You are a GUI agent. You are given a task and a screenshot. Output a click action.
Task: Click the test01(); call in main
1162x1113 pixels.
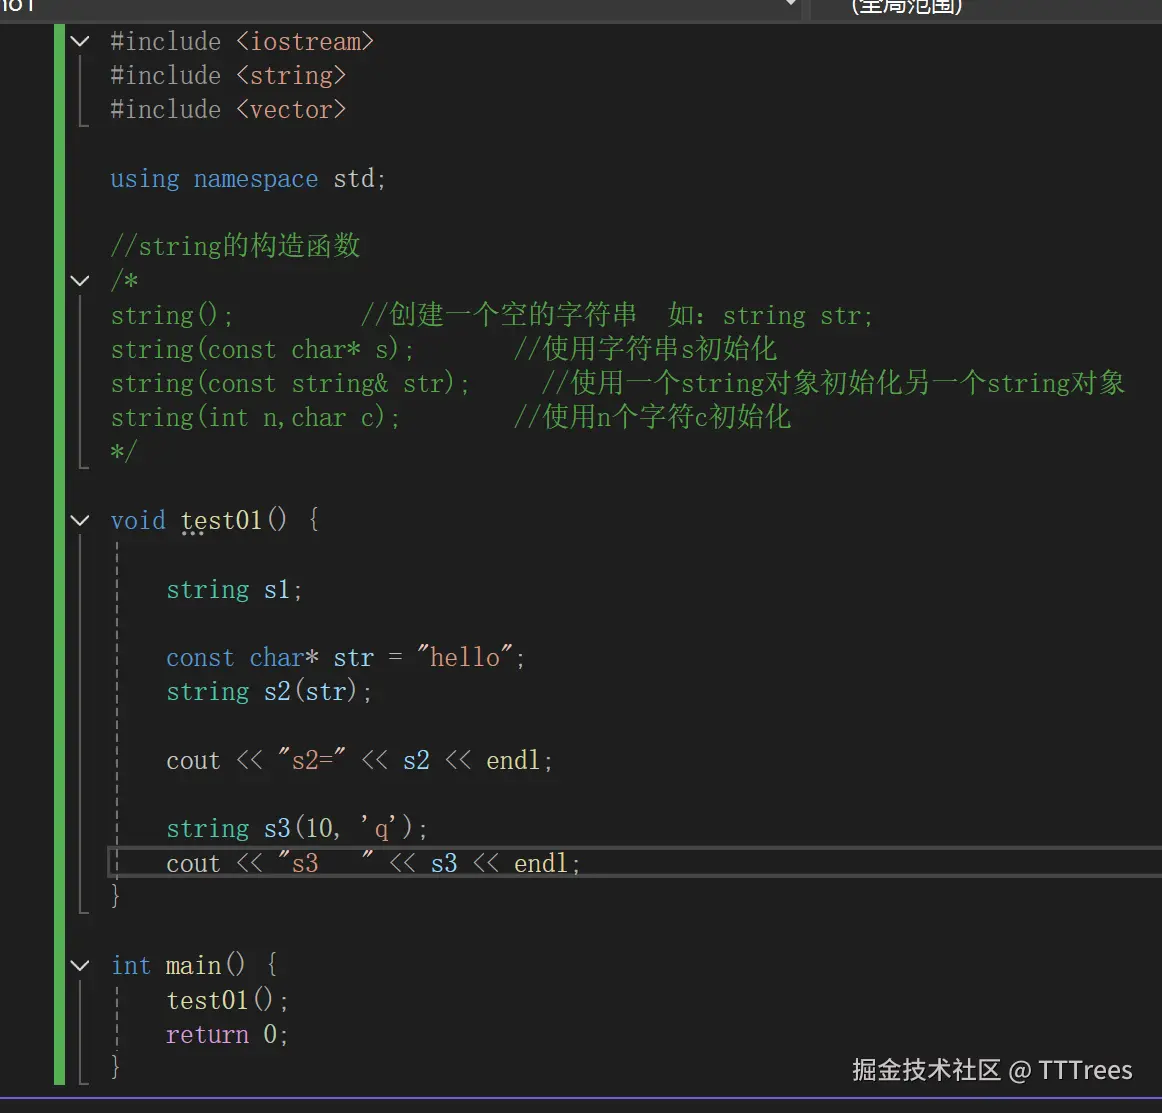pyautogui.click(x=228, y=1000)
